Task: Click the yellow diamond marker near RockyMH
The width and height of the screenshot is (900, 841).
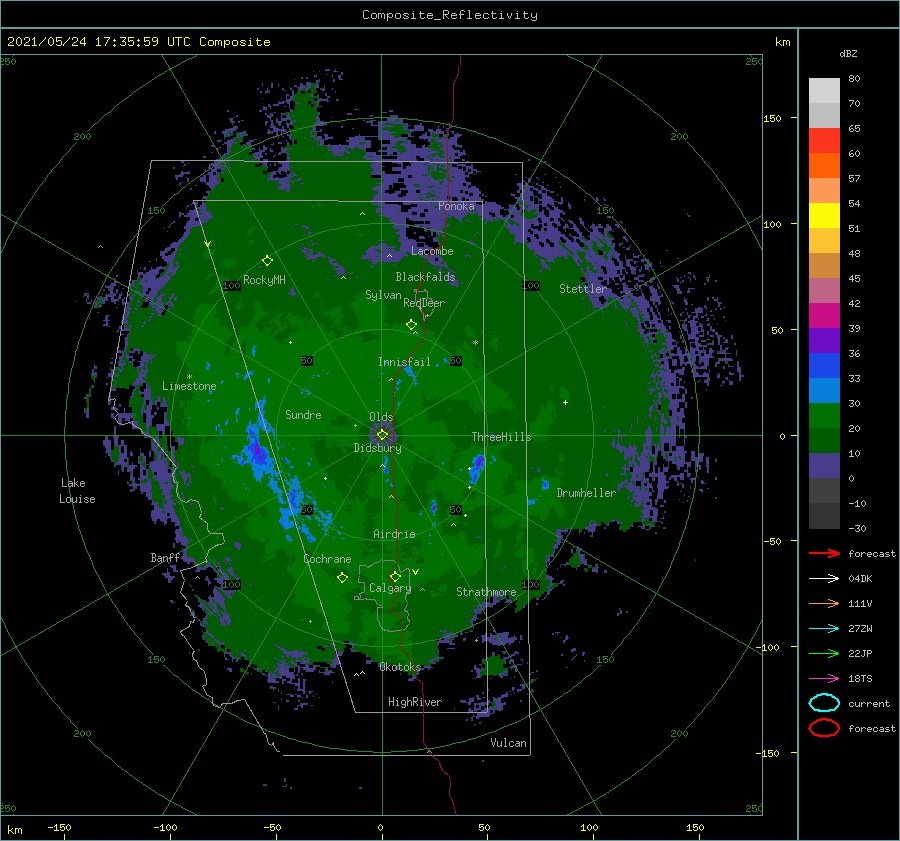Action: click(x=267, y=261)
